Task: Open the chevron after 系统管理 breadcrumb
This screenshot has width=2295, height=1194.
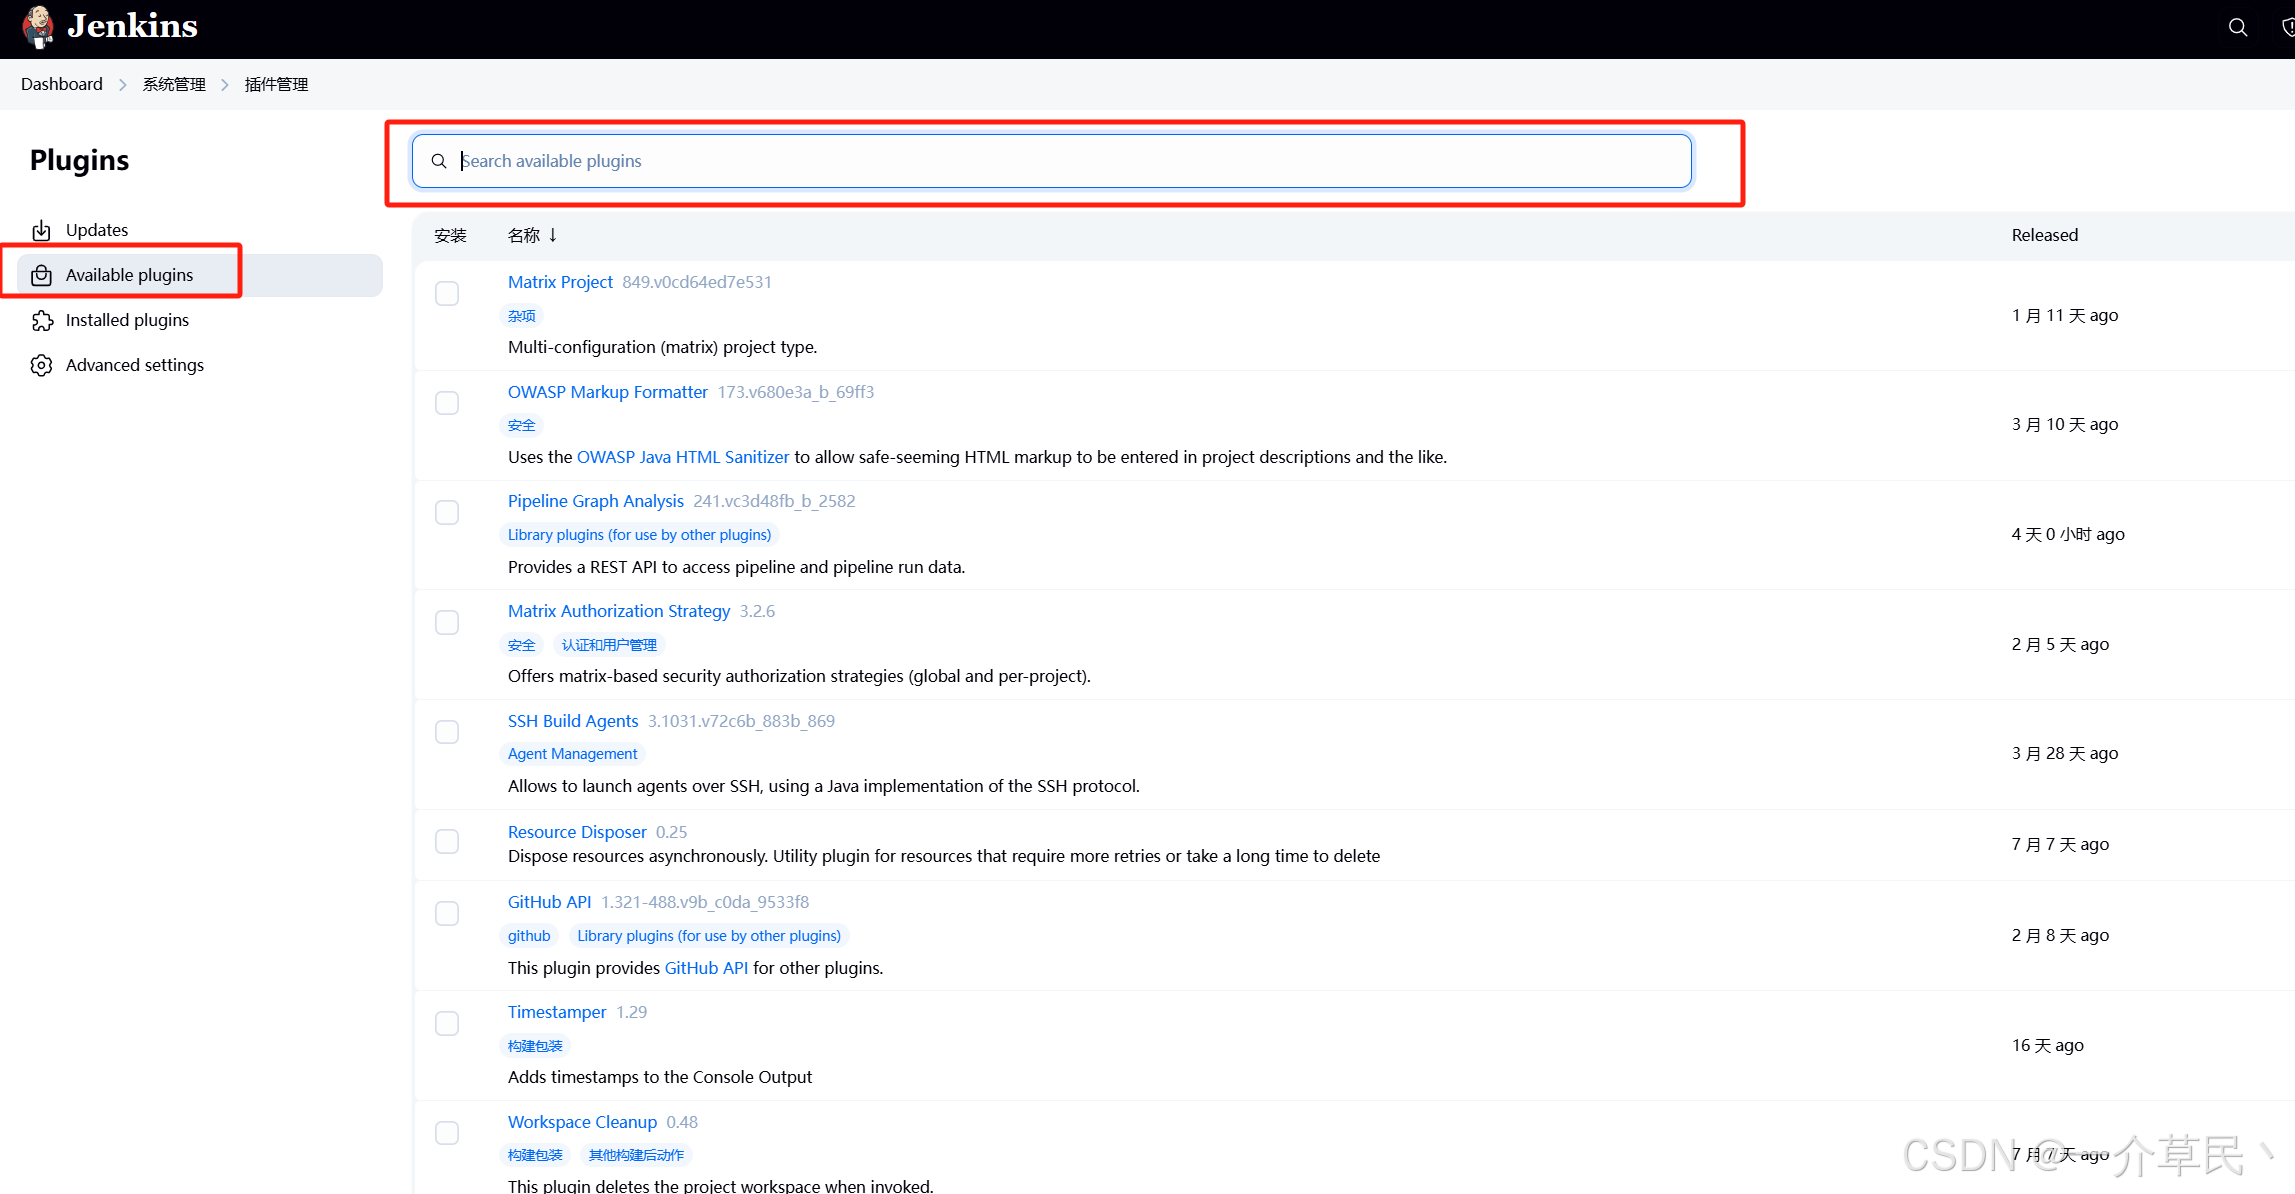Action: click(225, 85)
